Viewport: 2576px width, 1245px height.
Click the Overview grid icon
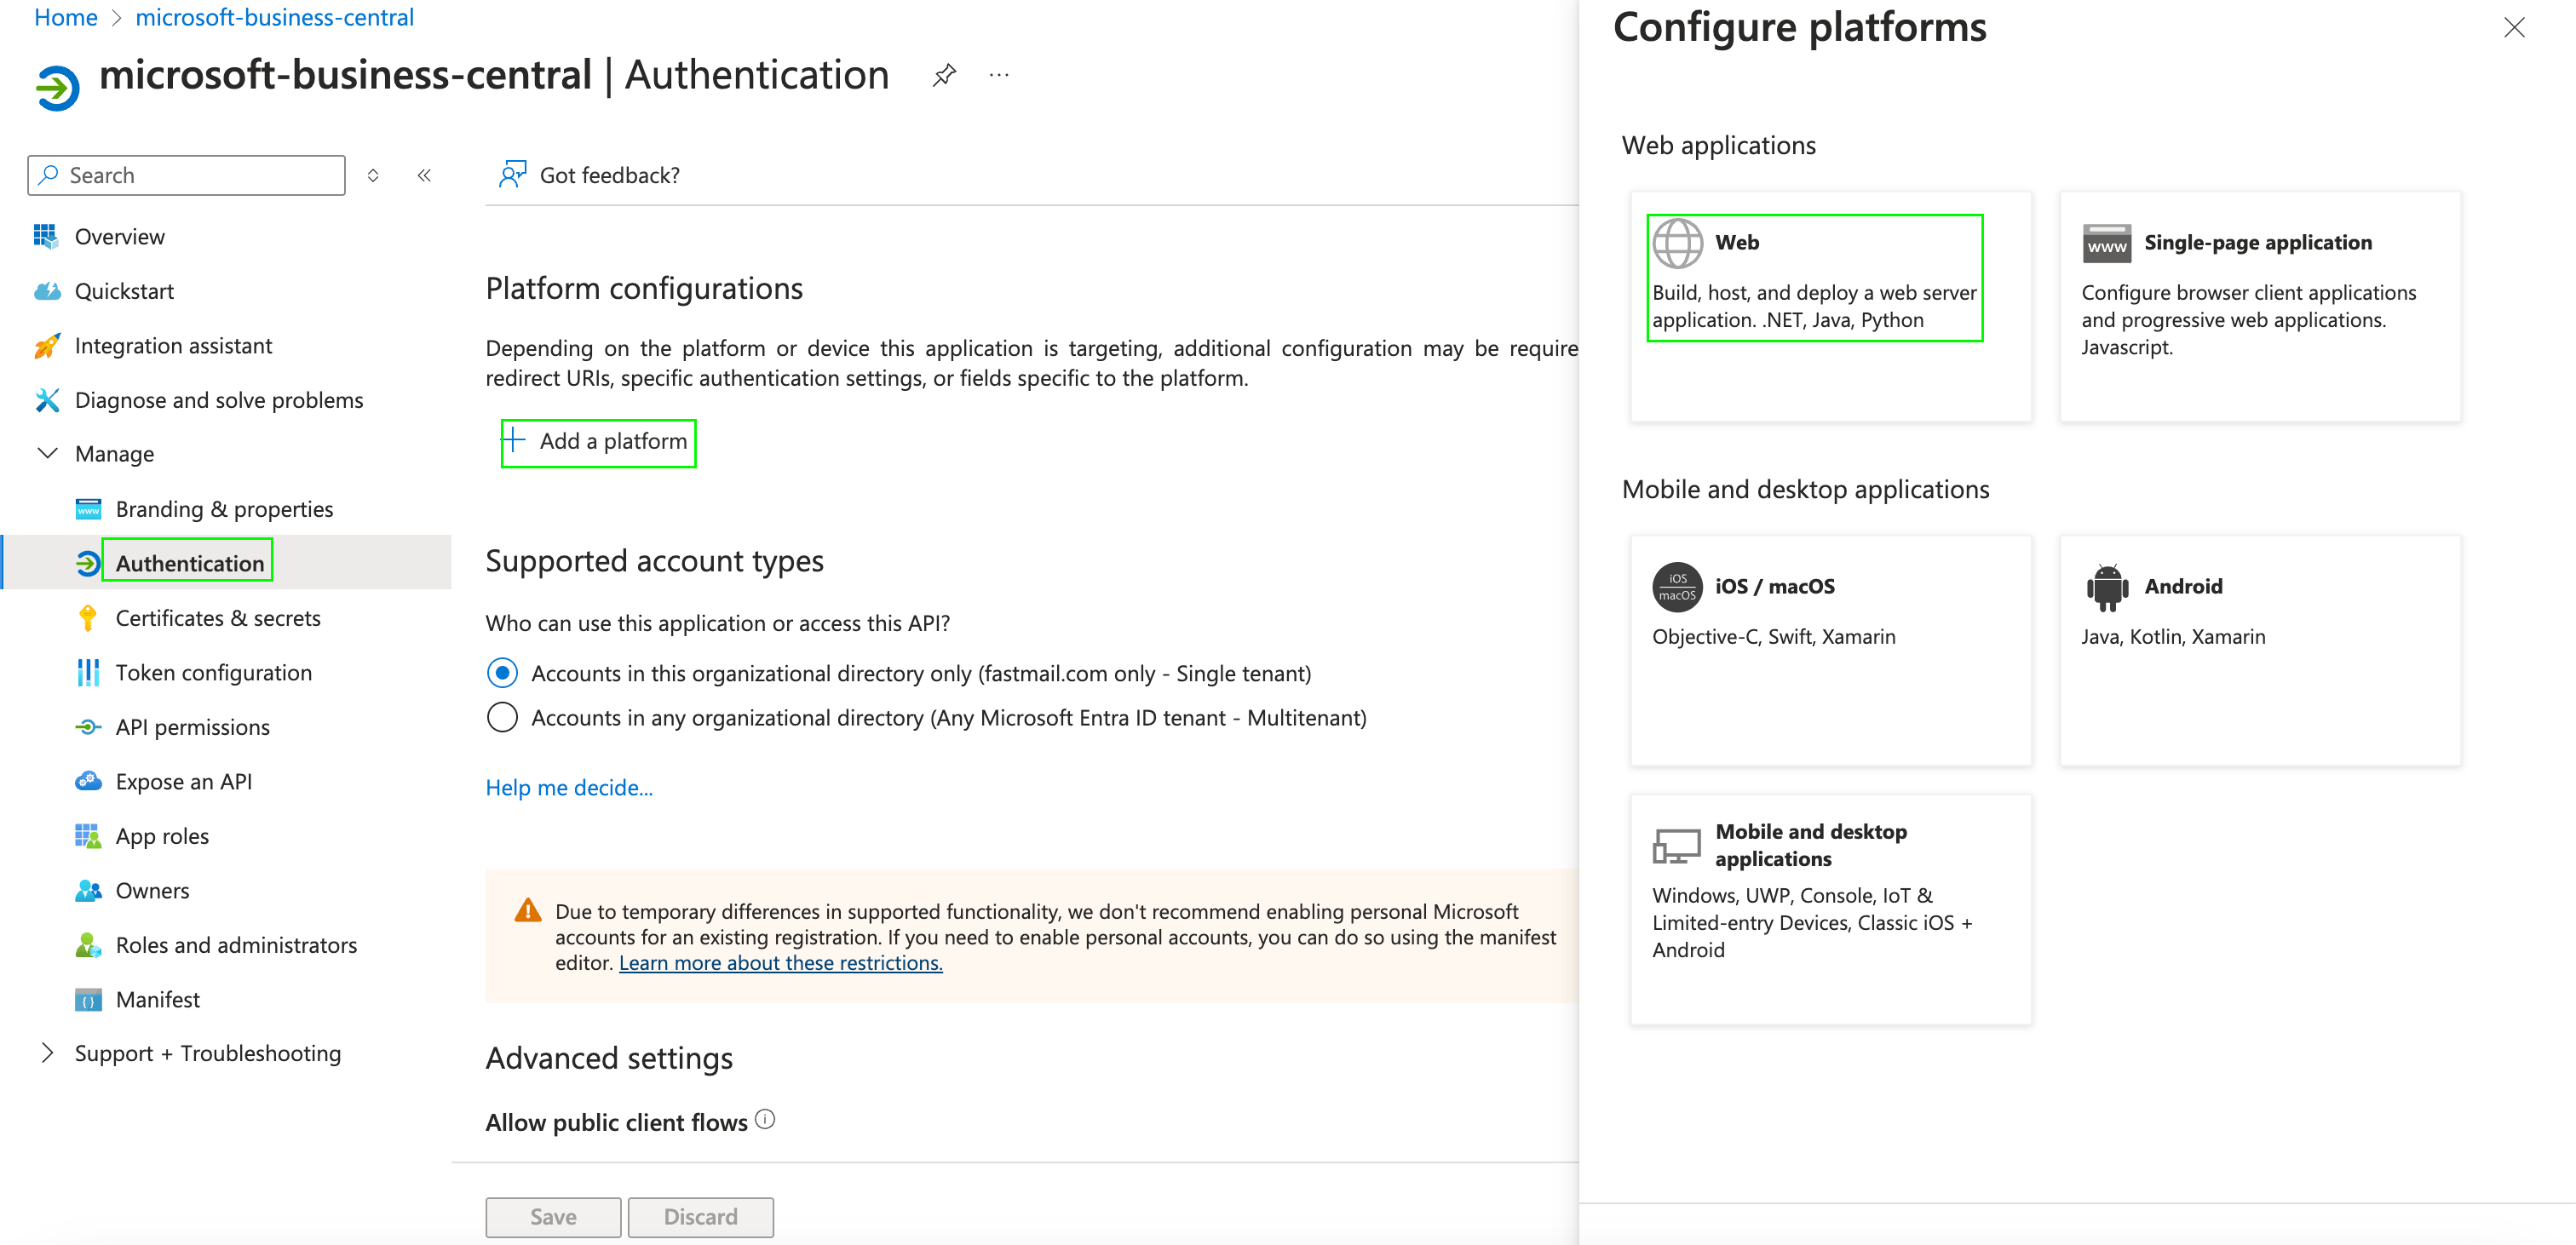pos(46,236)
